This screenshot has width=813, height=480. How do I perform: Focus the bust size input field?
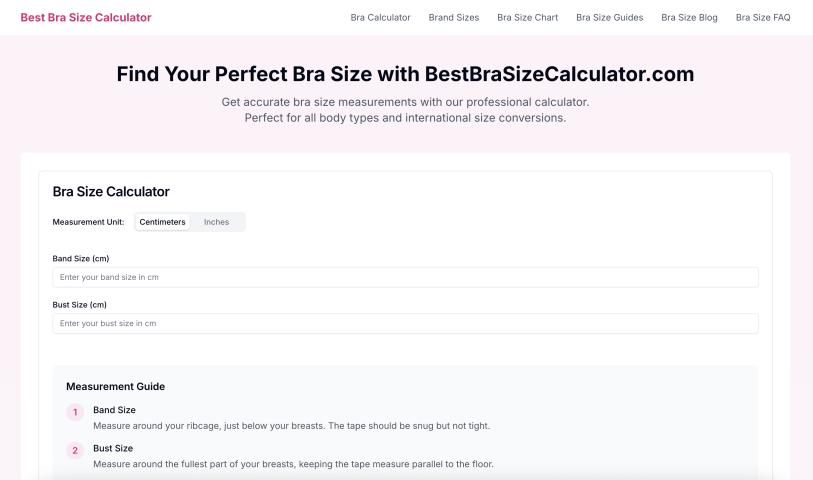tap(405, 323)
